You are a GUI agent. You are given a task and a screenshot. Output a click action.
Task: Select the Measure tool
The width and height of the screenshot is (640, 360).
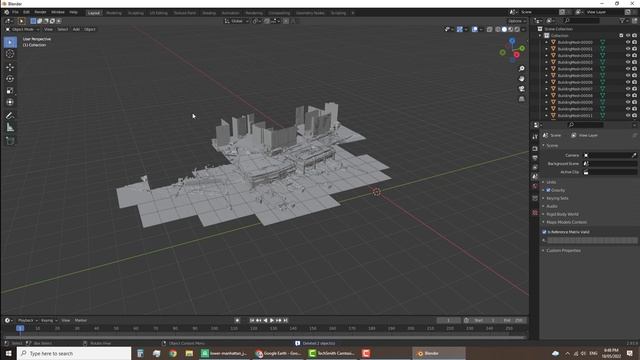(10, 128)
